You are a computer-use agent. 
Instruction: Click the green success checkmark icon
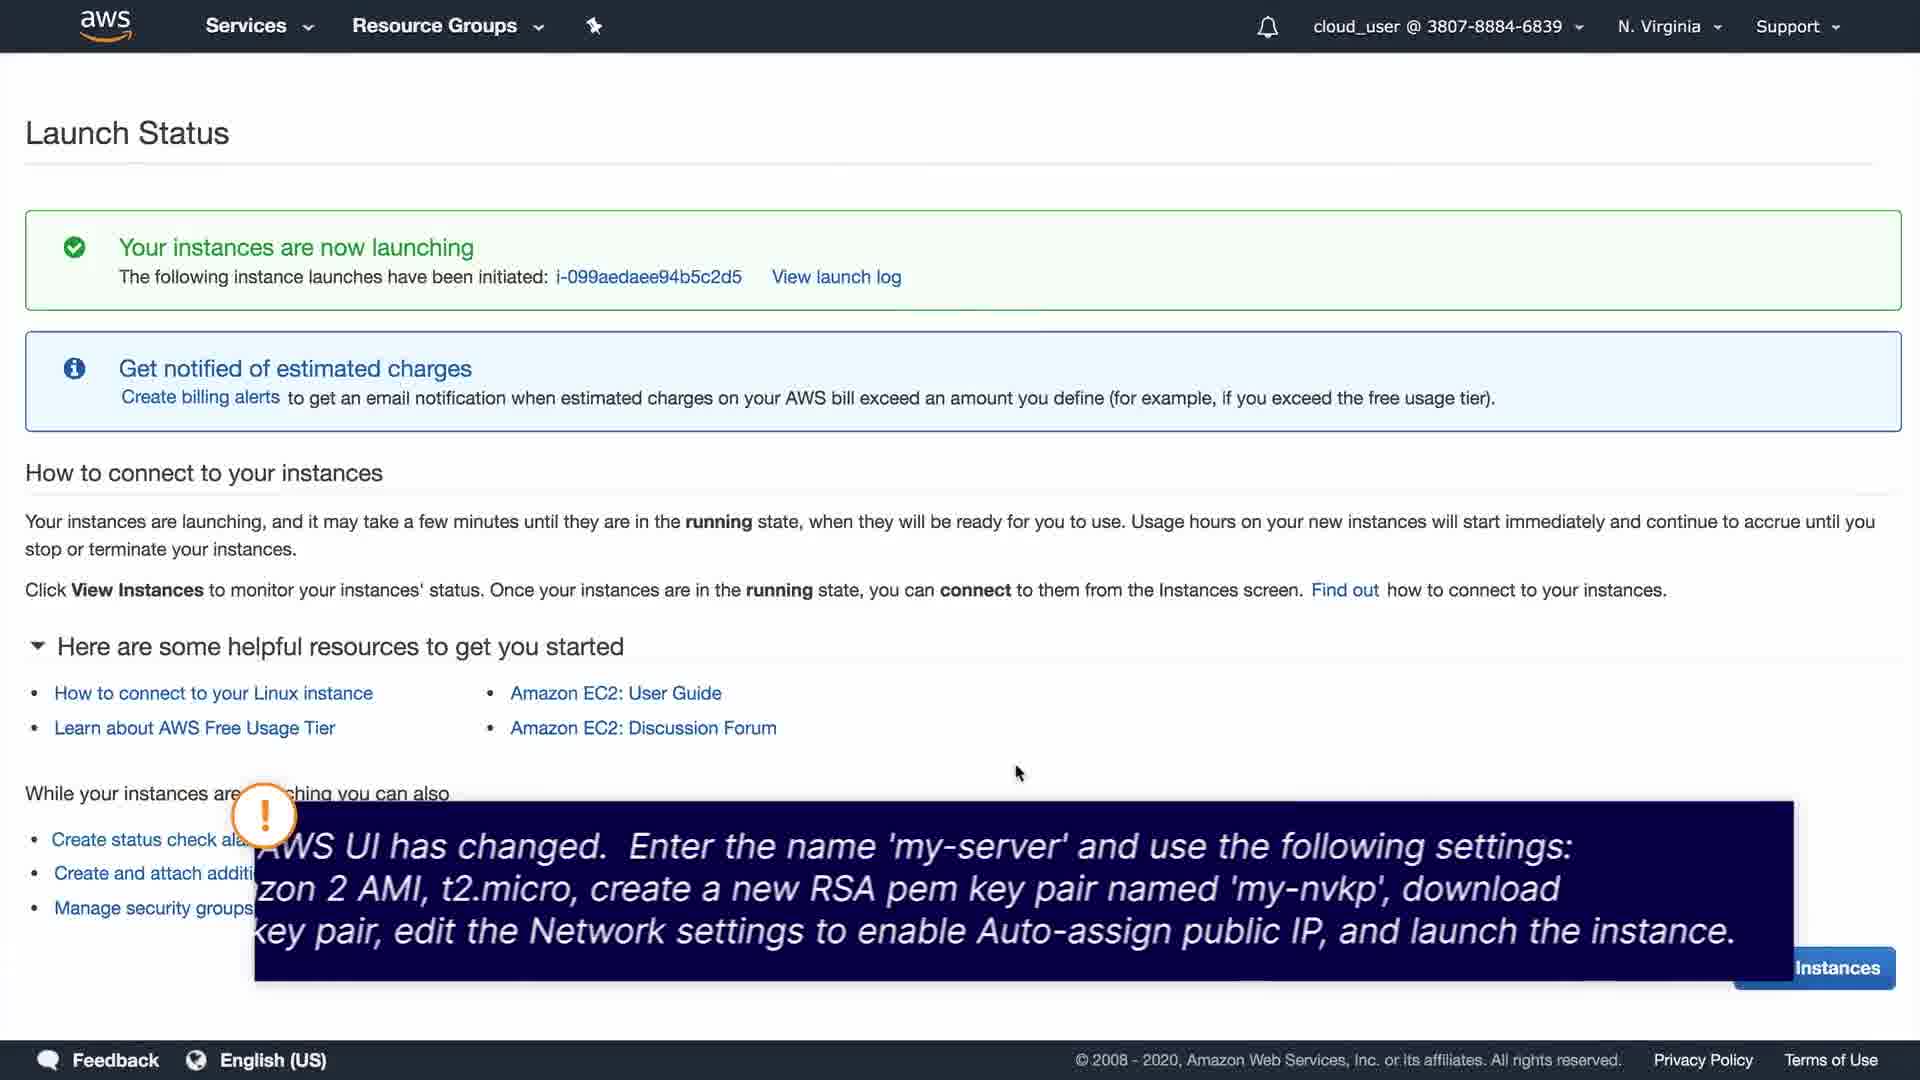[74, 247]
